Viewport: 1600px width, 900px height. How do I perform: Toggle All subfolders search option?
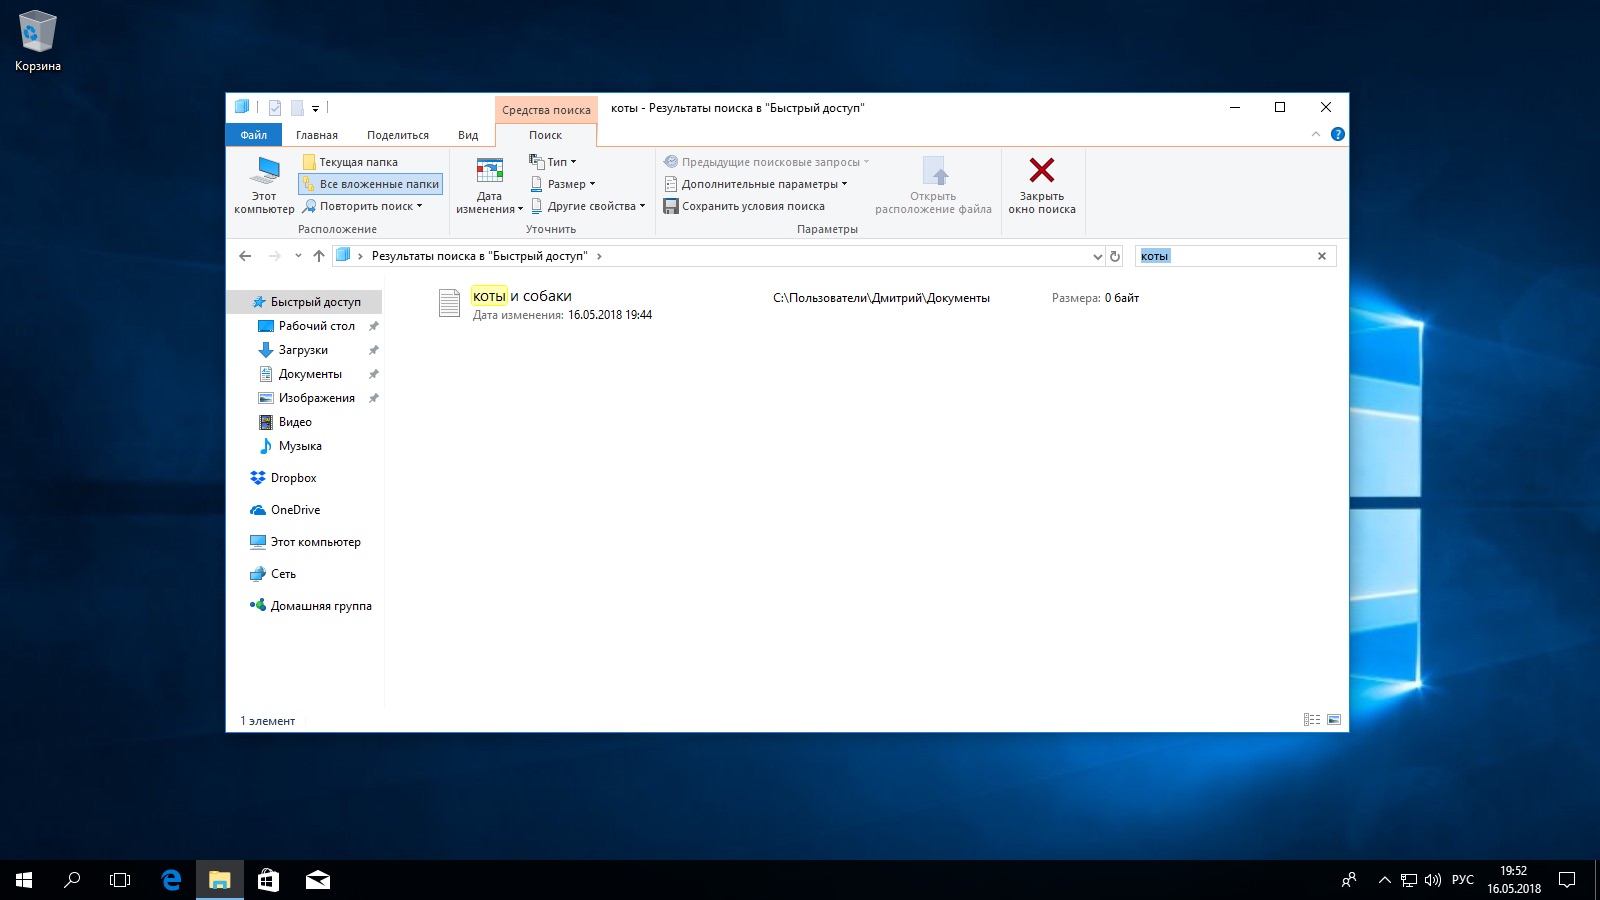(371, 184)
